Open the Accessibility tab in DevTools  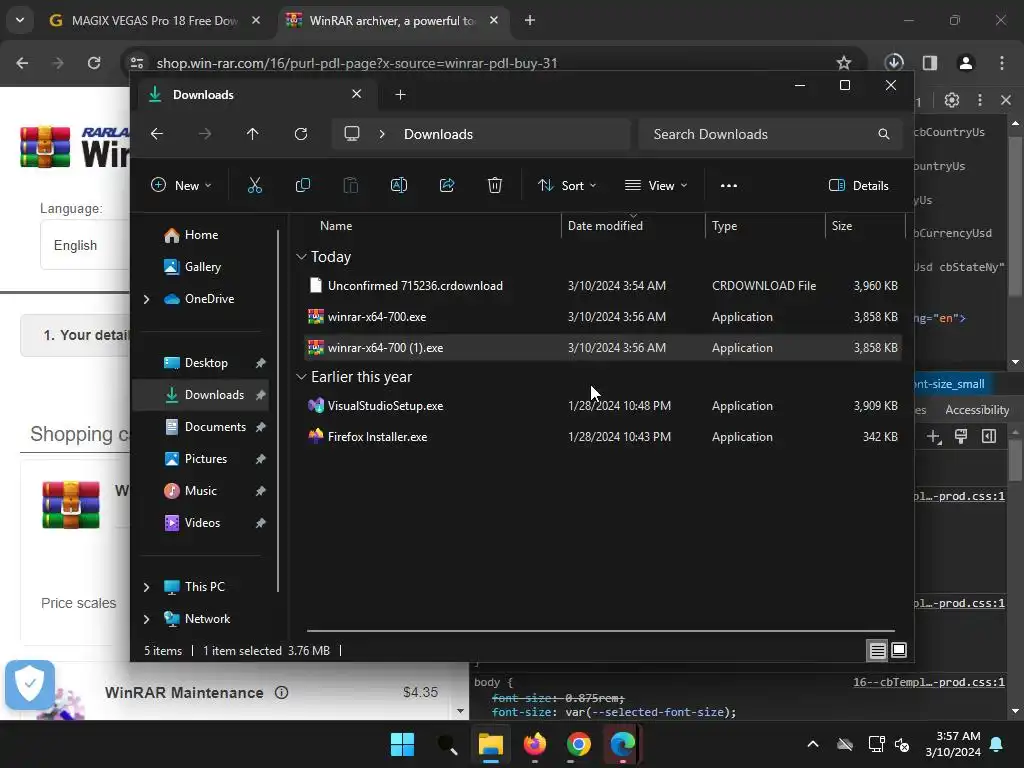[977, 409]
